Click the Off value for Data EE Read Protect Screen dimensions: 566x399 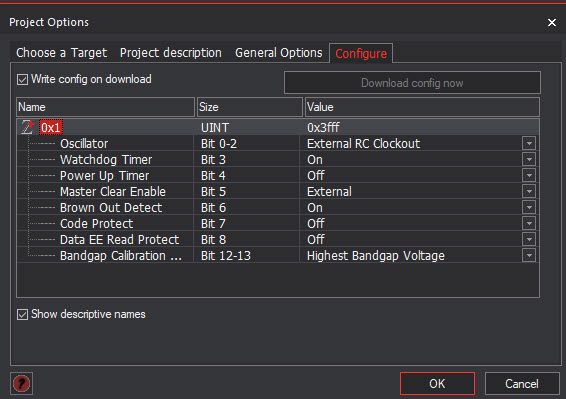click(x=316, y=240)
